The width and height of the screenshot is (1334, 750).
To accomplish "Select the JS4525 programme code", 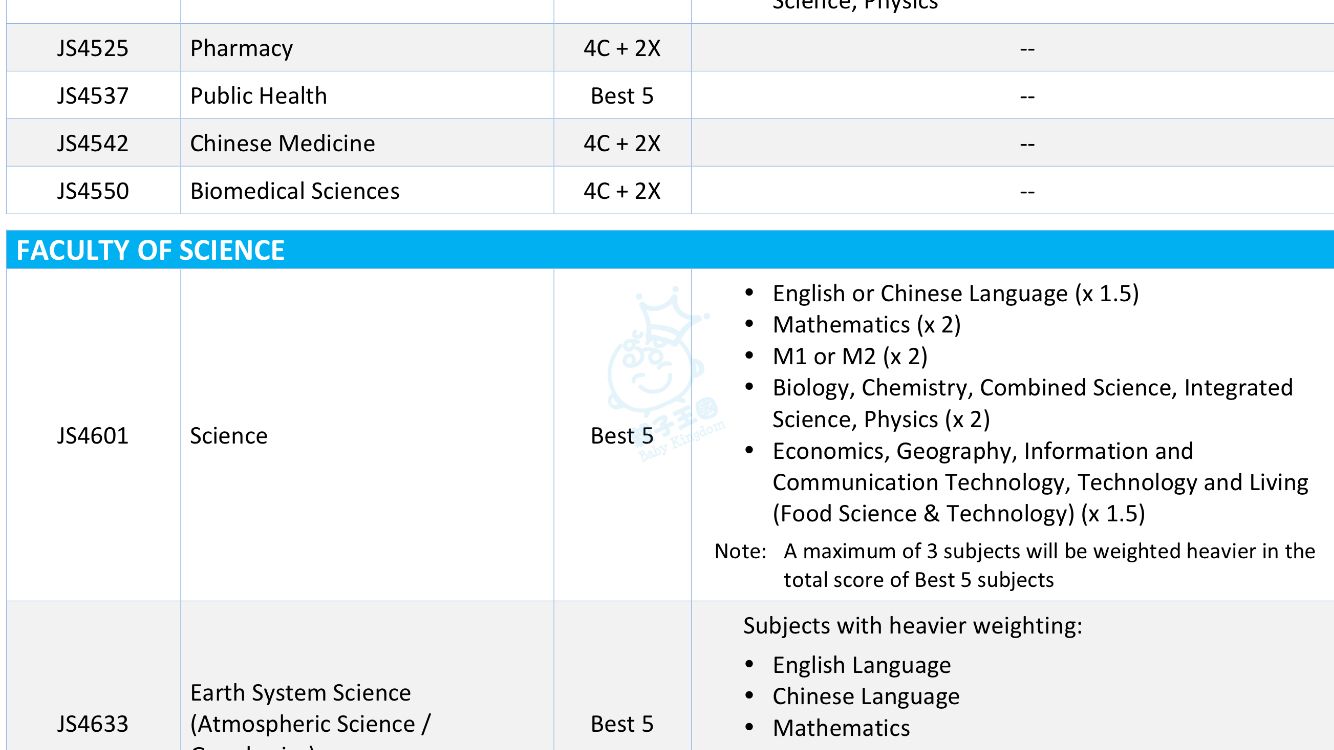I will tap(93, 48).
